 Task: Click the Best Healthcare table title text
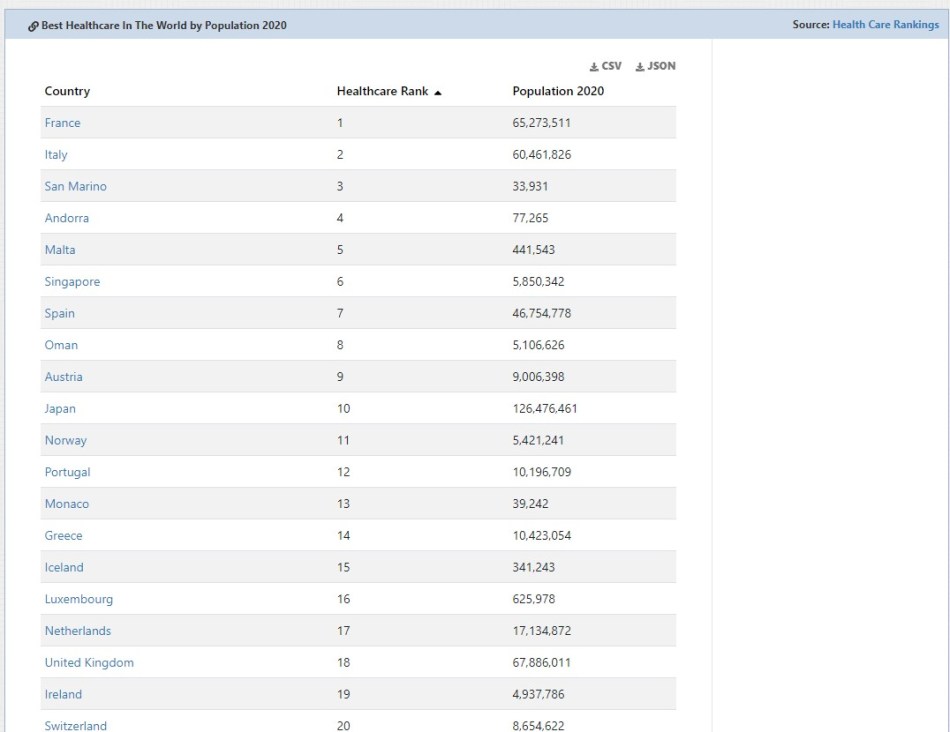pyautogui.click(x=164, y=26)
